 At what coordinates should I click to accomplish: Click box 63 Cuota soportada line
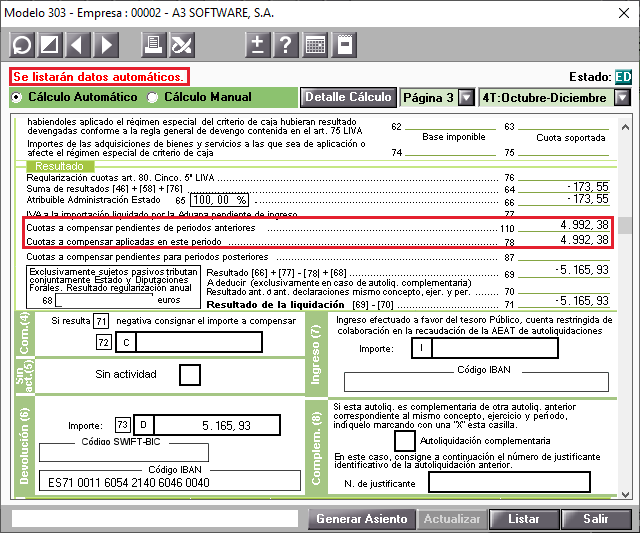(x=563, y=127)
